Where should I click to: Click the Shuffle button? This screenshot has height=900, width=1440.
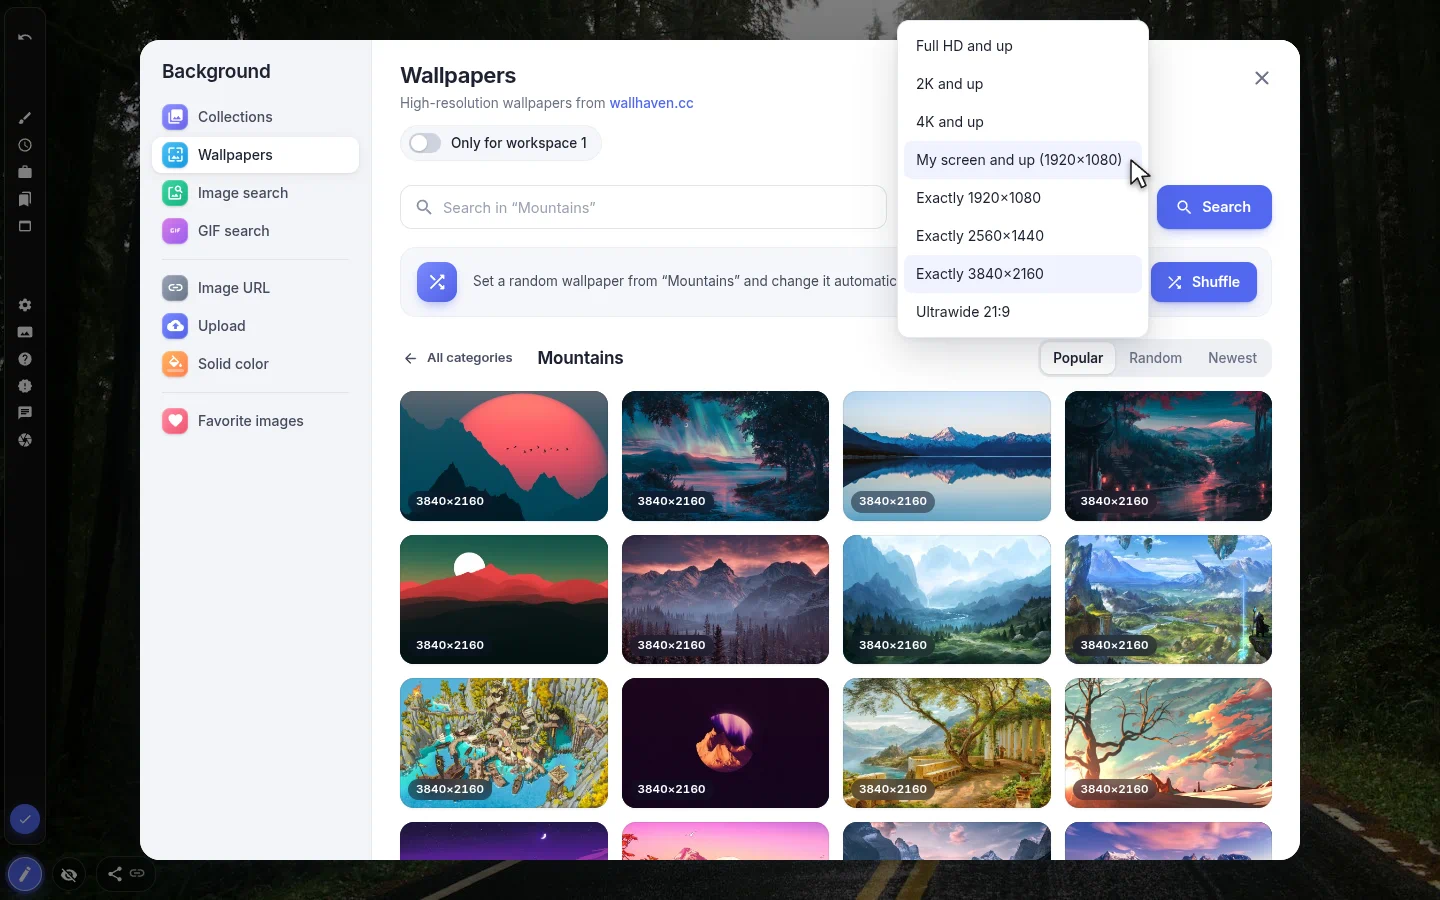(x=1203, y=282)
